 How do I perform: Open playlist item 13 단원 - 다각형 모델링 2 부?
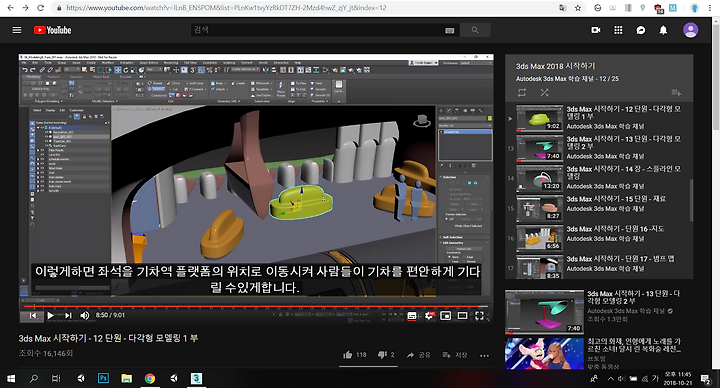pos(599,147)
